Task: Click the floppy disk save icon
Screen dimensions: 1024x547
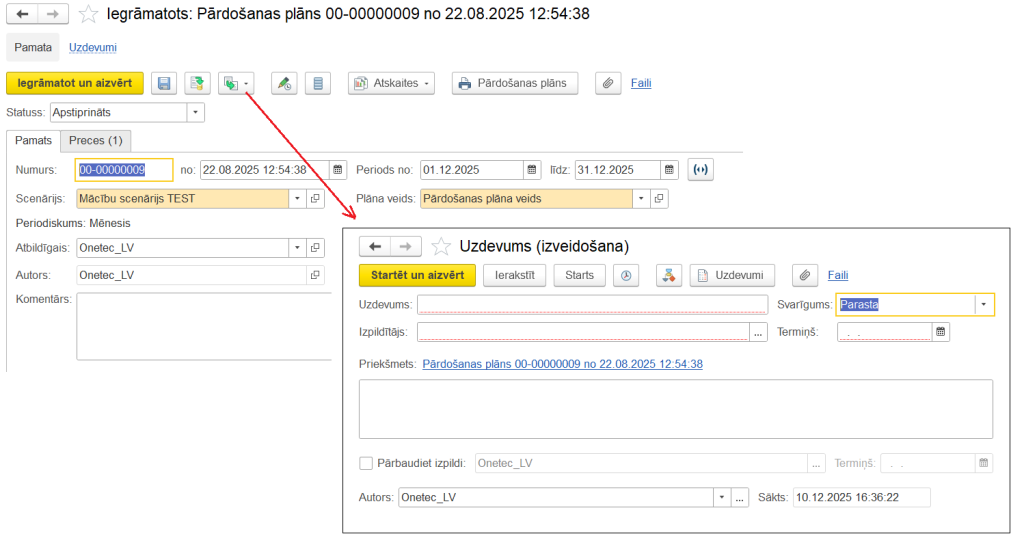Action: click(164, 84)
